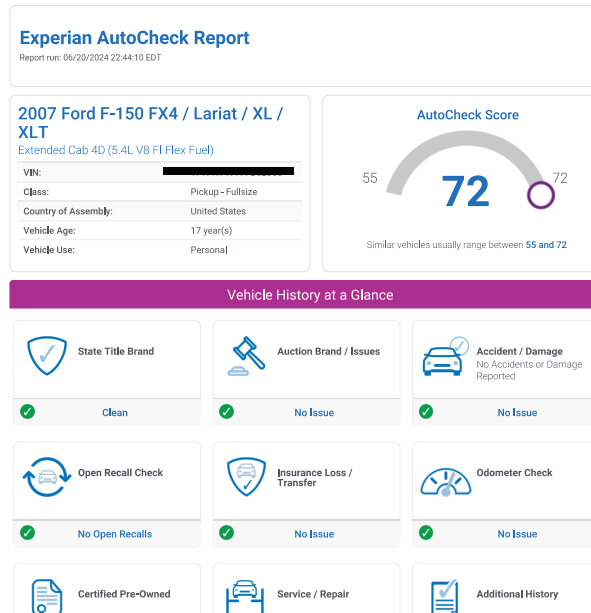Open No Issue link under Insurance Loss
This screenshot has height=613, width=591.
[x=314, y=534]
